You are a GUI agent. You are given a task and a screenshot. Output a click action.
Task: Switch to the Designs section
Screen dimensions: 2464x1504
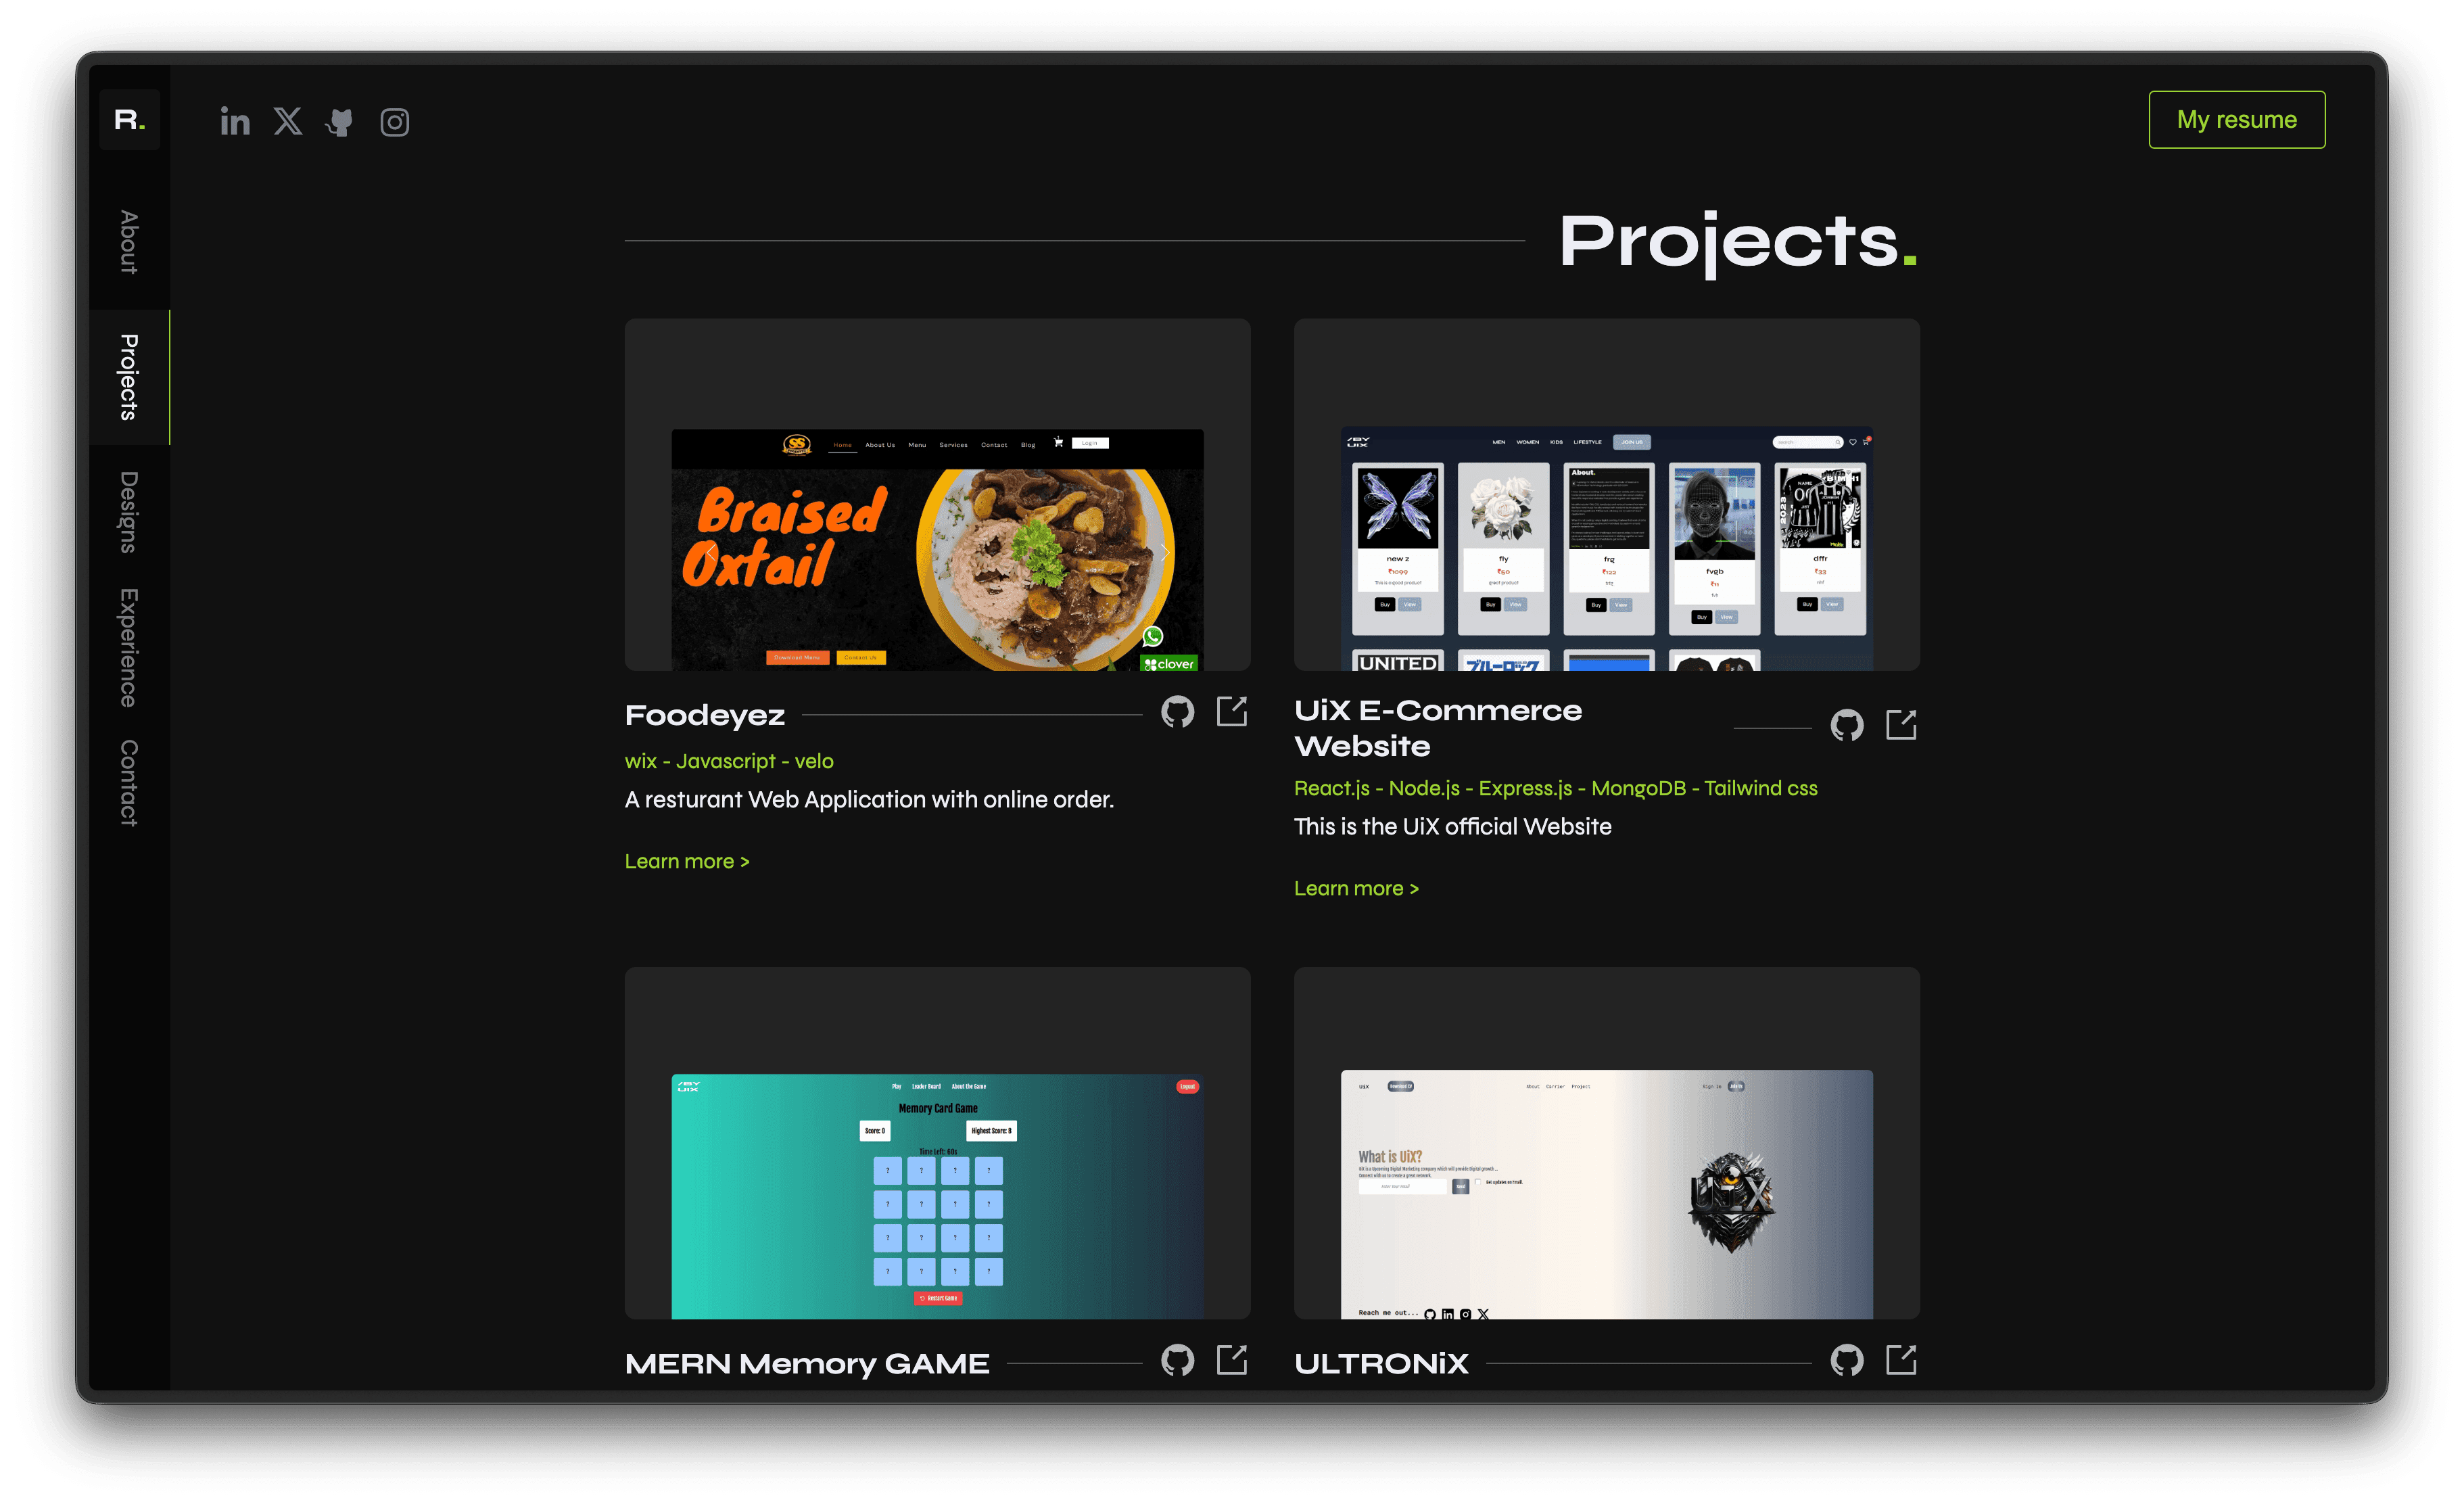pyautogui.click(x=129, y=512)
